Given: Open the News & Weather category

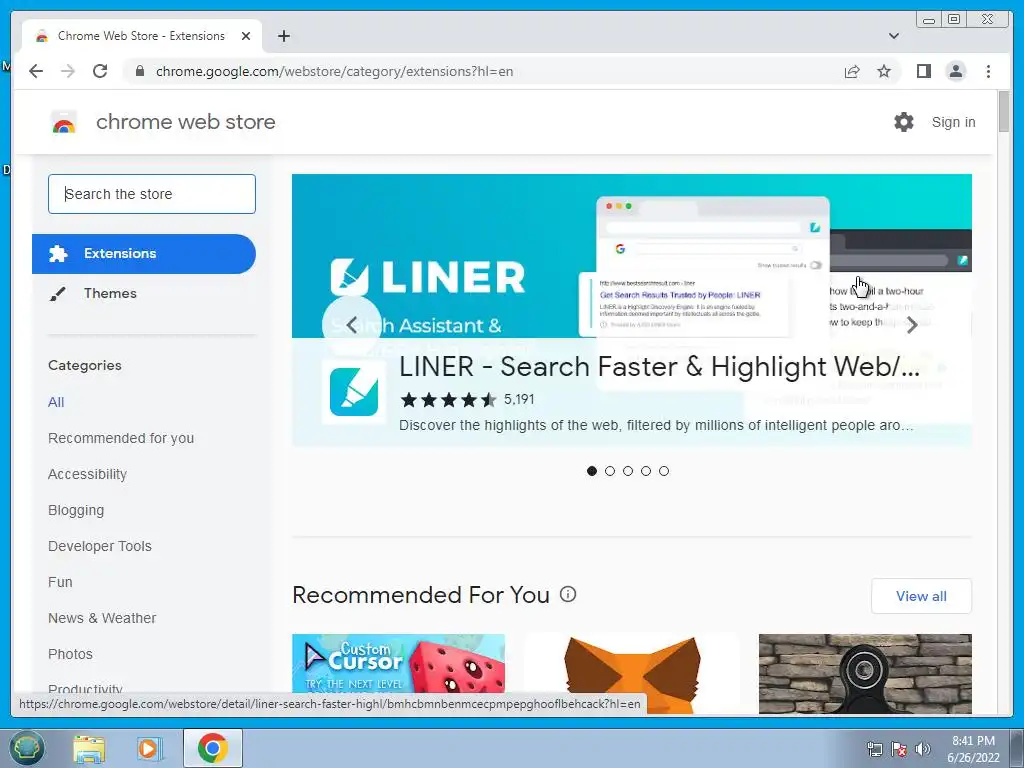Looking at the screenshot, I should pyautogui.click(x=102, y=618).
